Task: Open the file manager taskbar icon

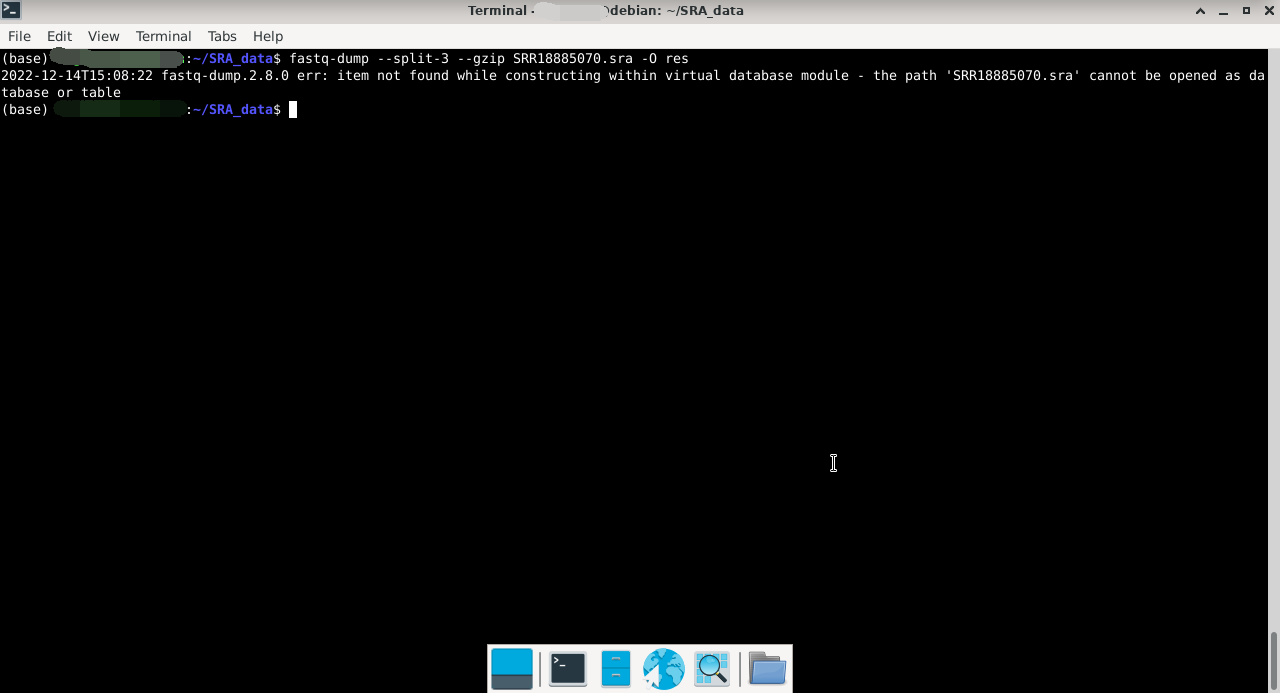Action: click(x=615, y=669)
